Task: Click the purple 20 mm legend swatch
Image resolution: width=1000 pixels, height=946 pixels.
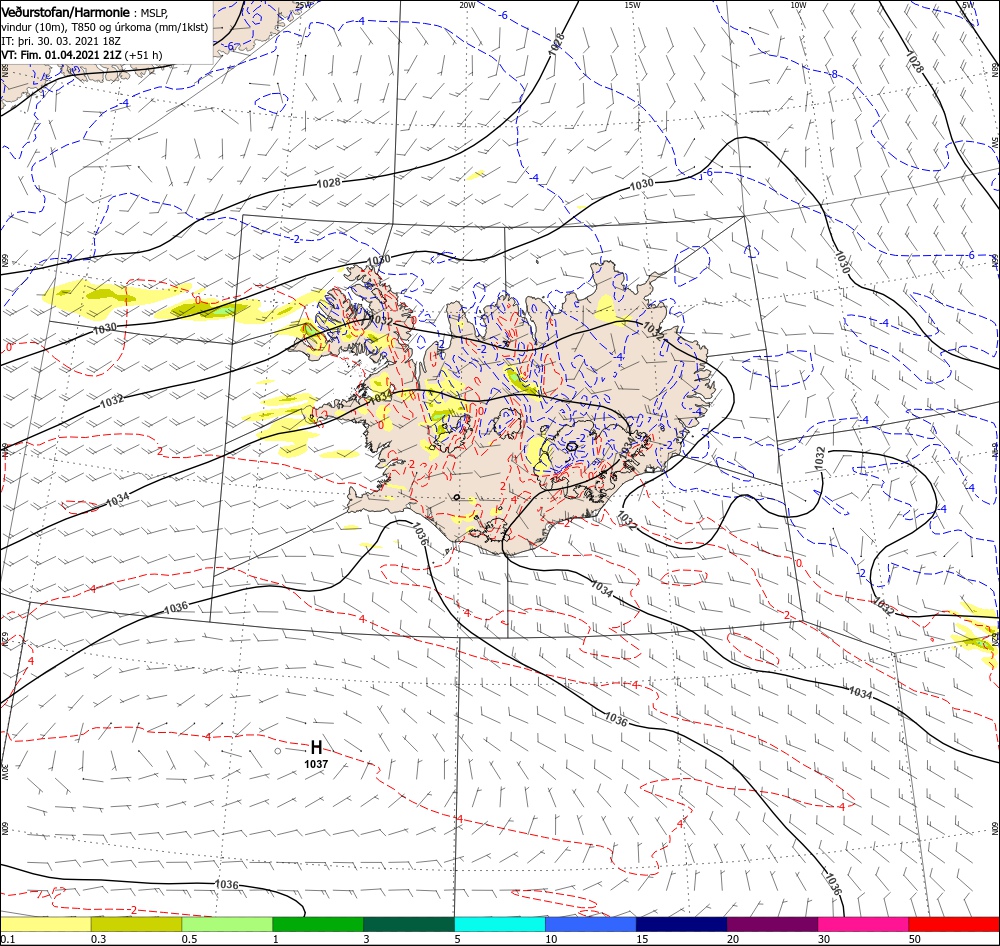Action: coord(772,924)
